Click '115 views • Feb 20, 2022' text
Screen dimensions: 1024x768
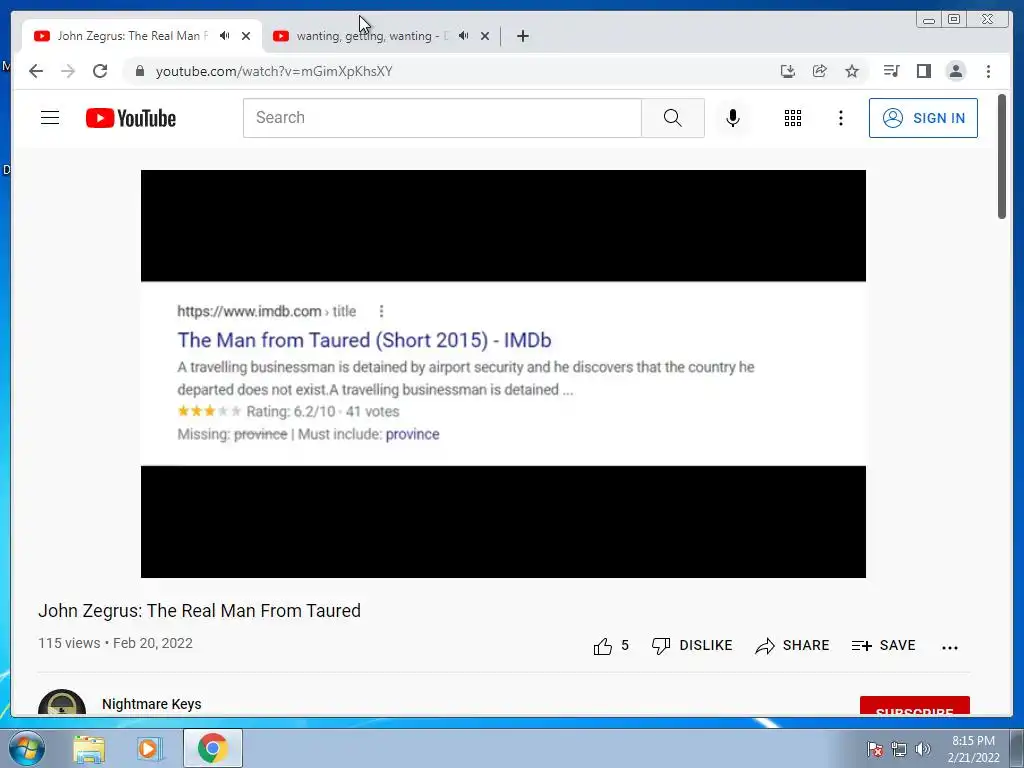point(116,643)
